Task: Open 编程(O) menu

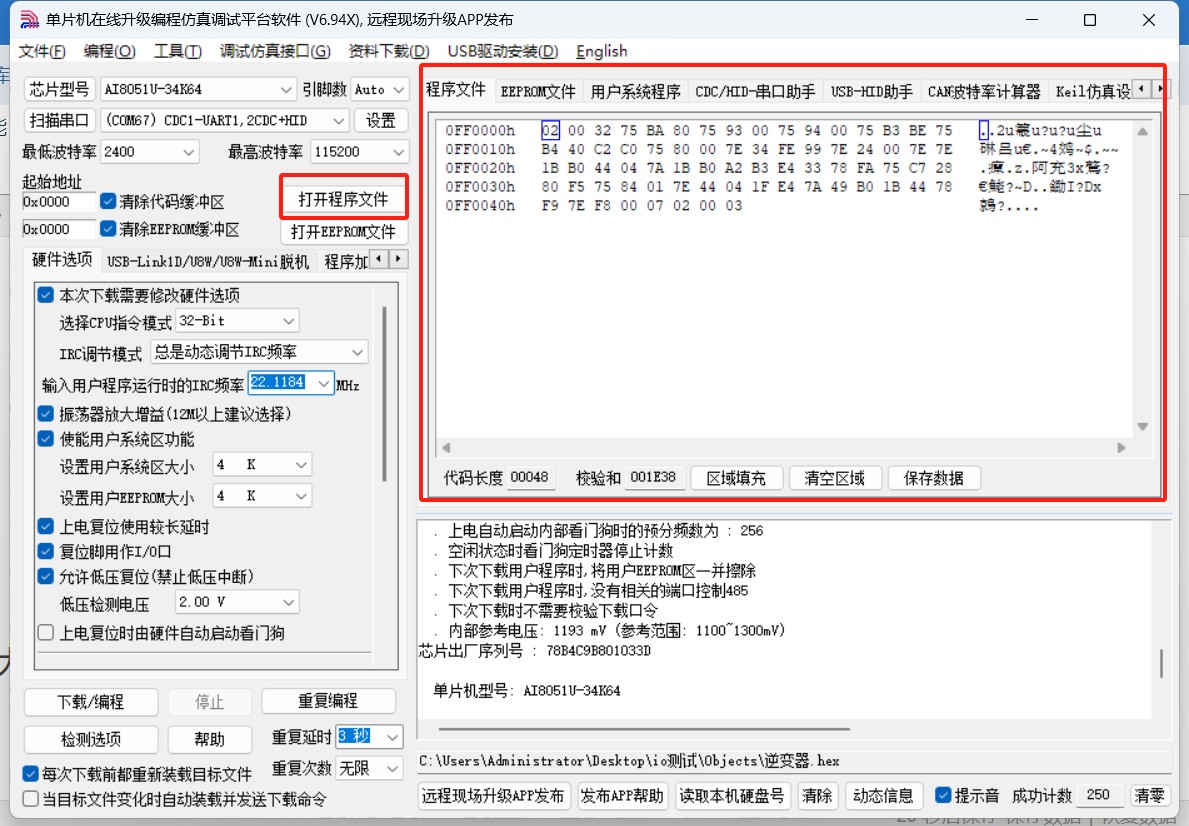Action: [x=109, y=51]
